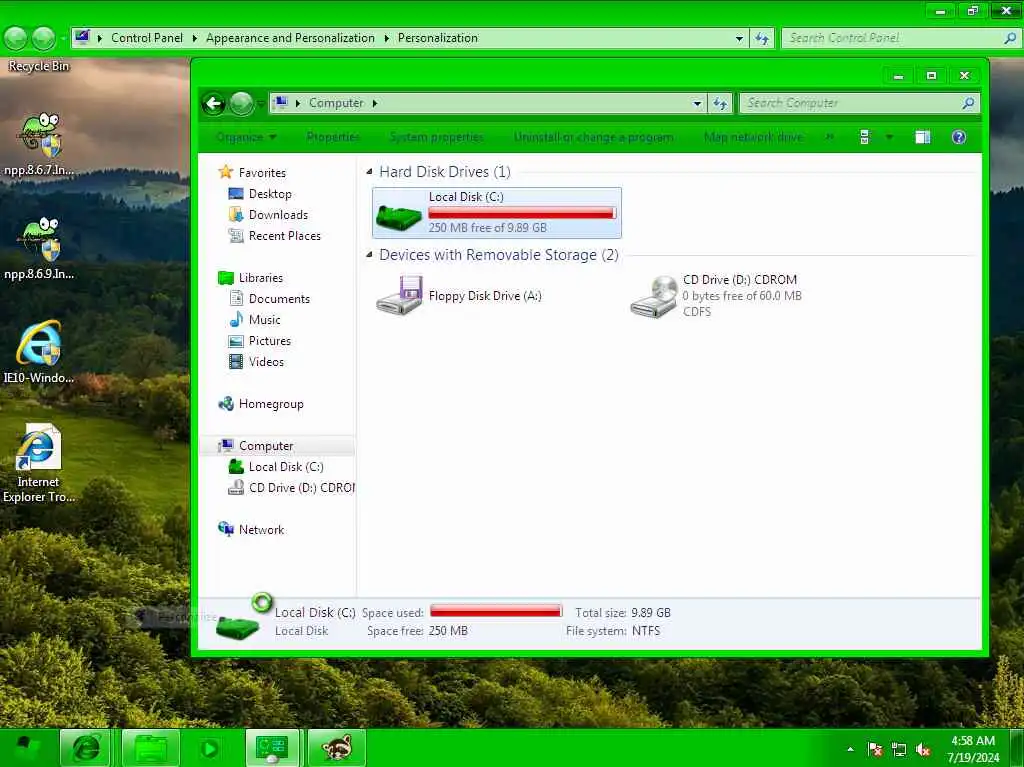Click the Personalization breadcrumb
Viewport: 1024px width, 767px height.
(x=438, y=38)
